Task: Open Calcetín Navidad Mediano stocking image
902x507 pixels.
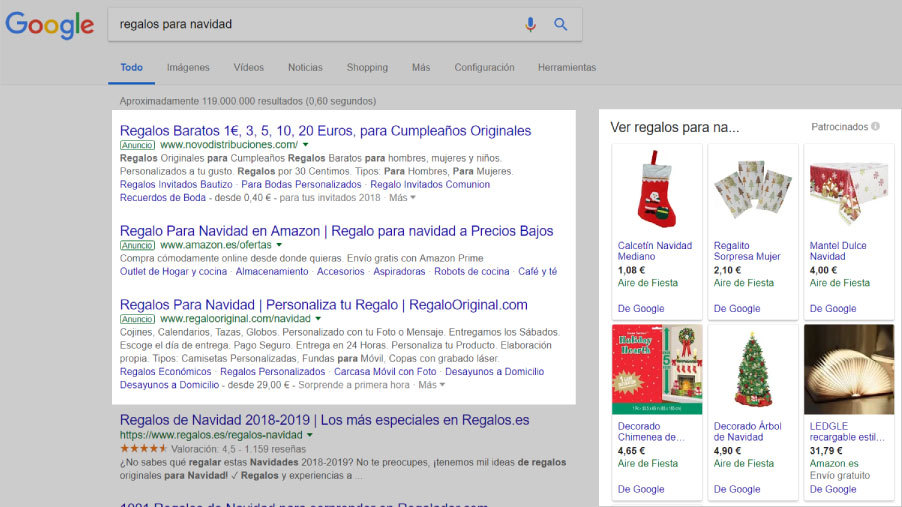Action: coord(656,190)
